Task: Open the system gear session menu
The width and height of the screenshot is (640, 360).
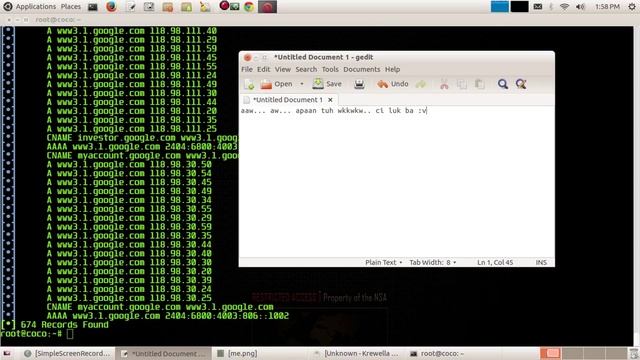Action: tap(632, 7)
